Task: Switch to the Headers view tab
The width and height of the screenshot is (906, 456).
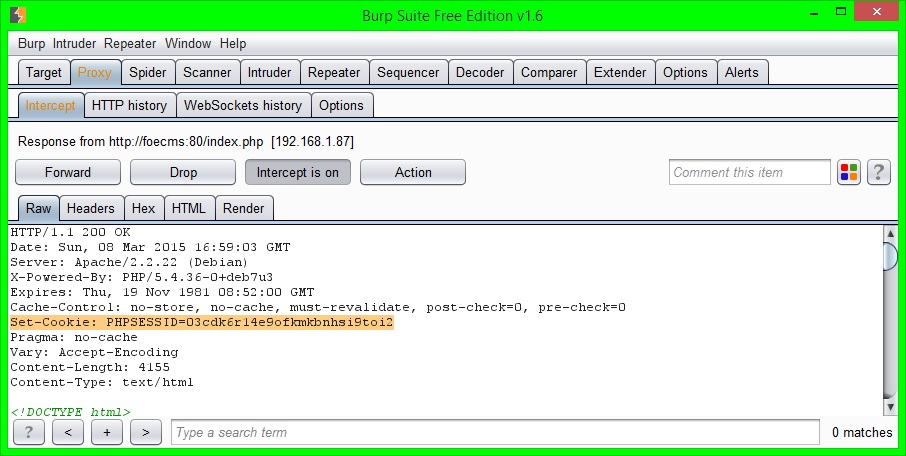Action: (91, 209)
